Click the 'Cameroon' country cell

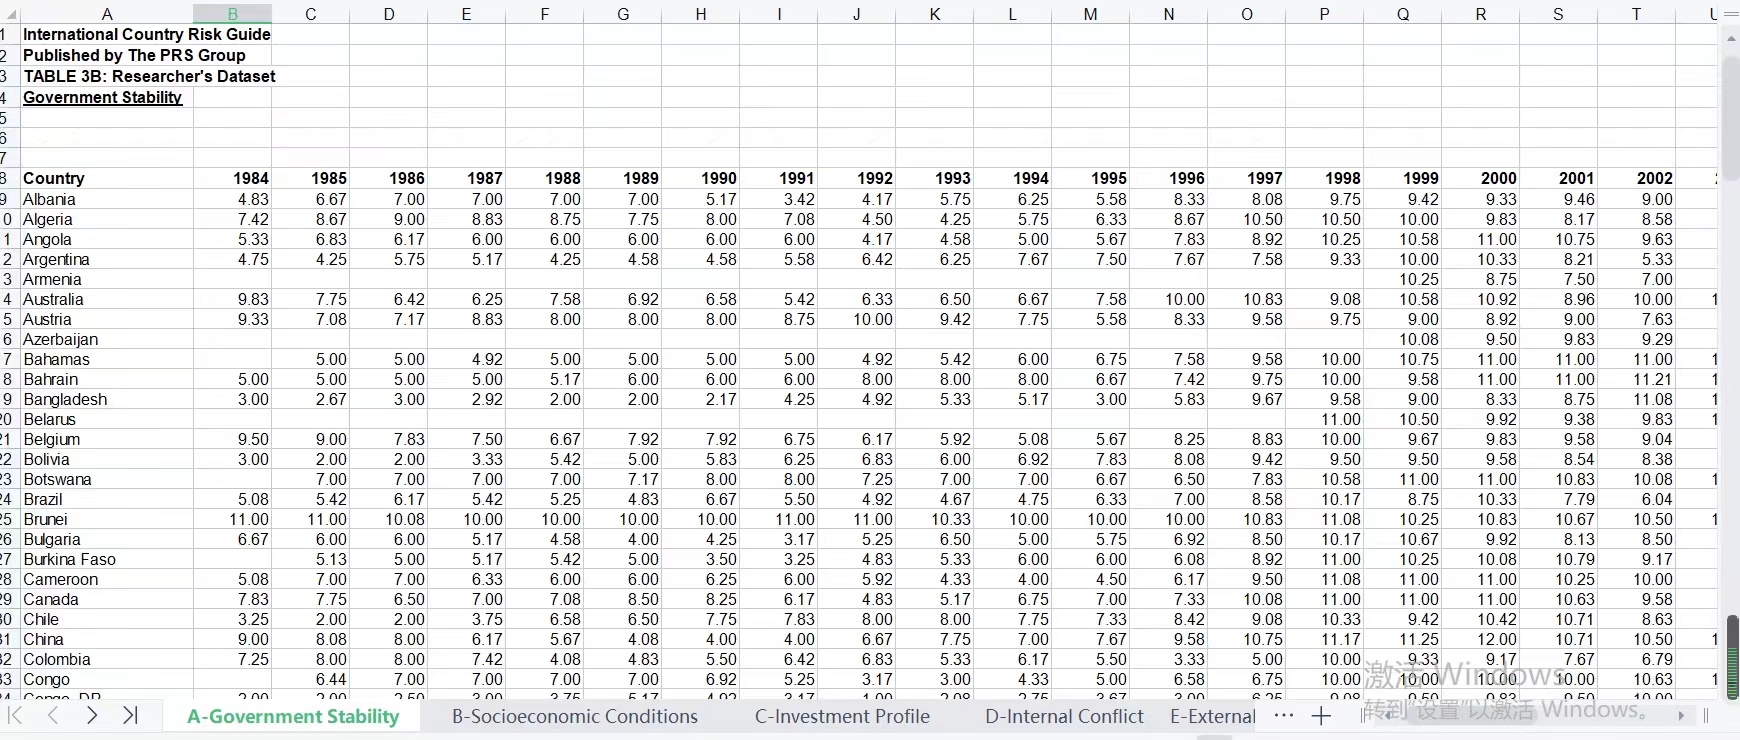(107, 579)
